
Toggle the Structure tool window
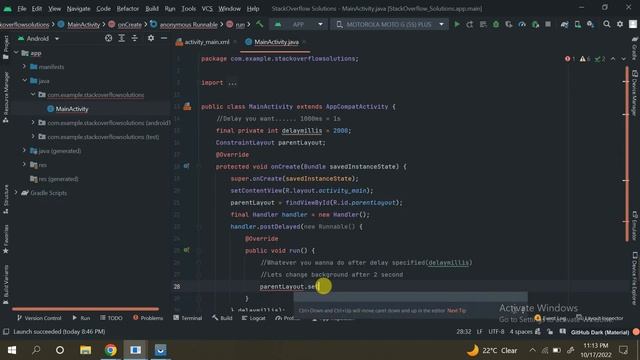(x=6, y=199)
